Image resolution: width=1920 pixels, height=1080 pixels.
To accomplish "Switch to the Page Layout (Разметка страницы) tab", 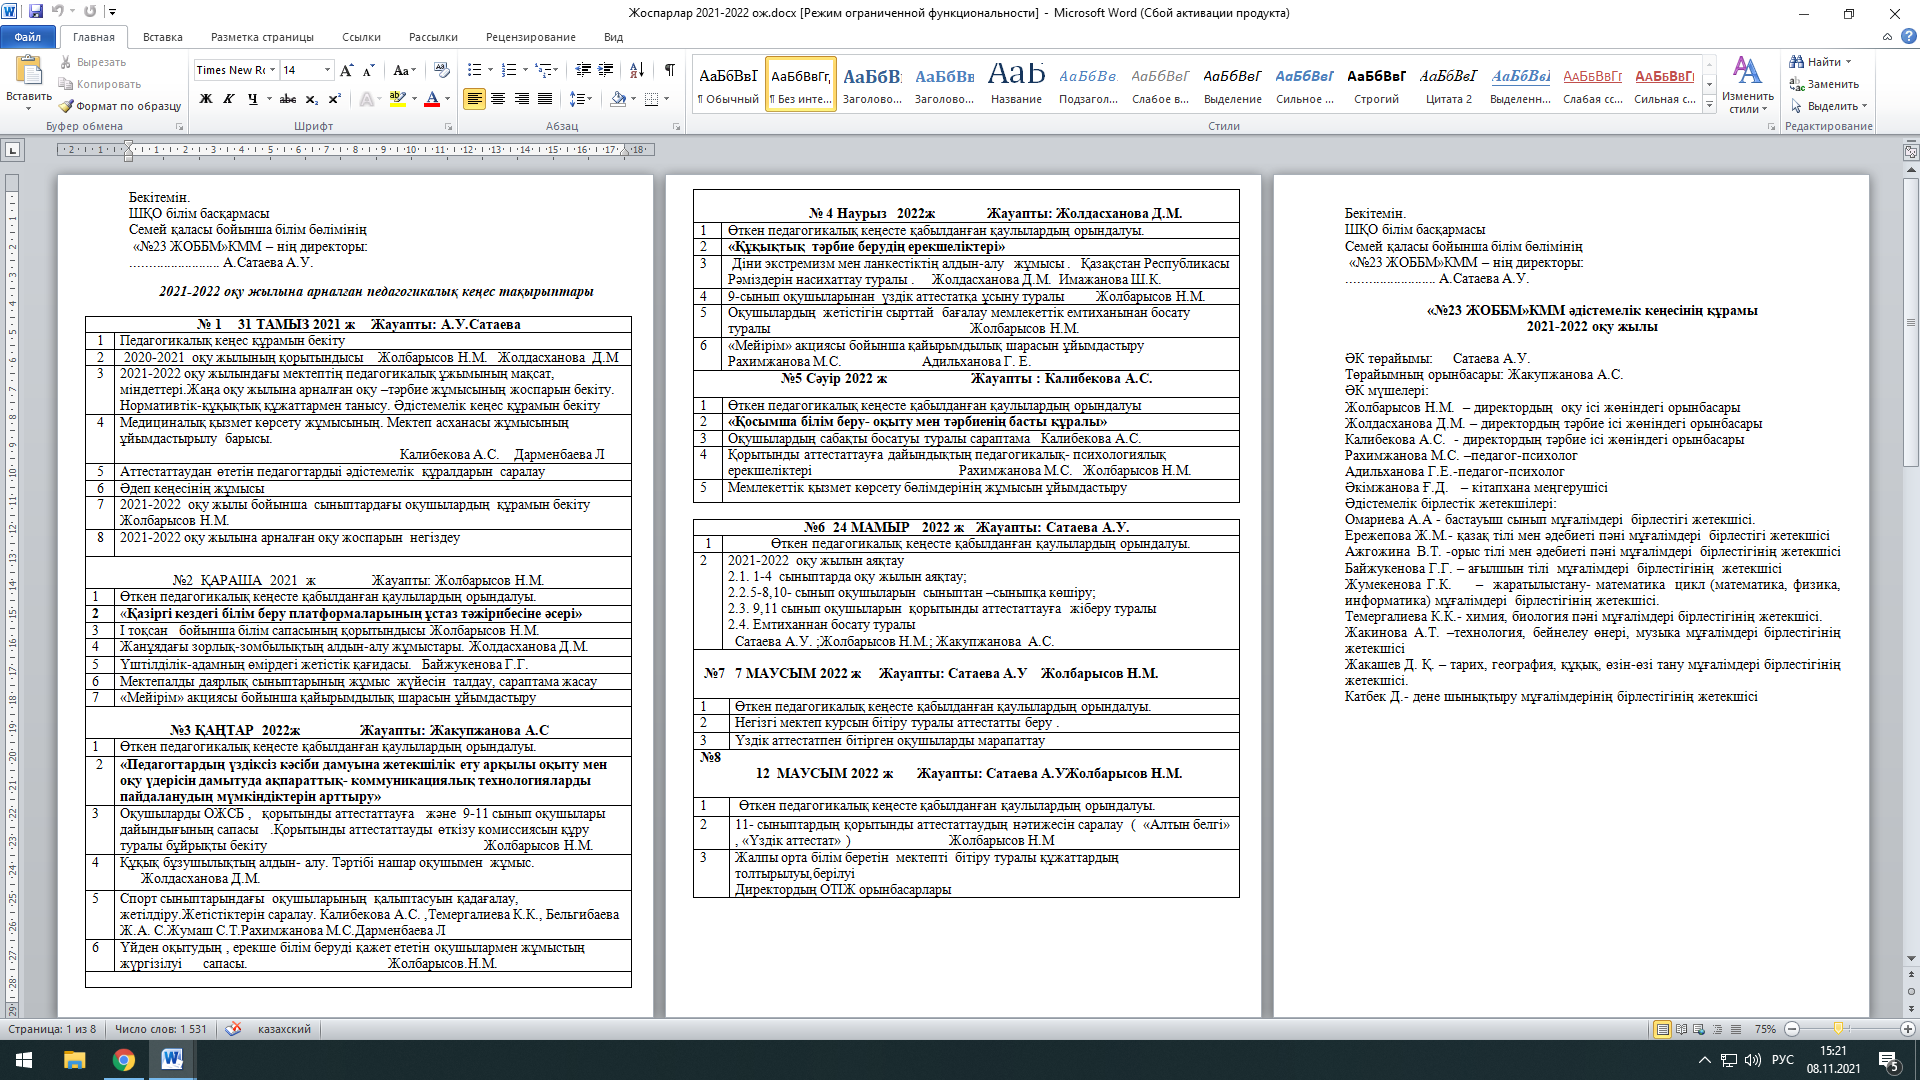I will tap(262, 37).
